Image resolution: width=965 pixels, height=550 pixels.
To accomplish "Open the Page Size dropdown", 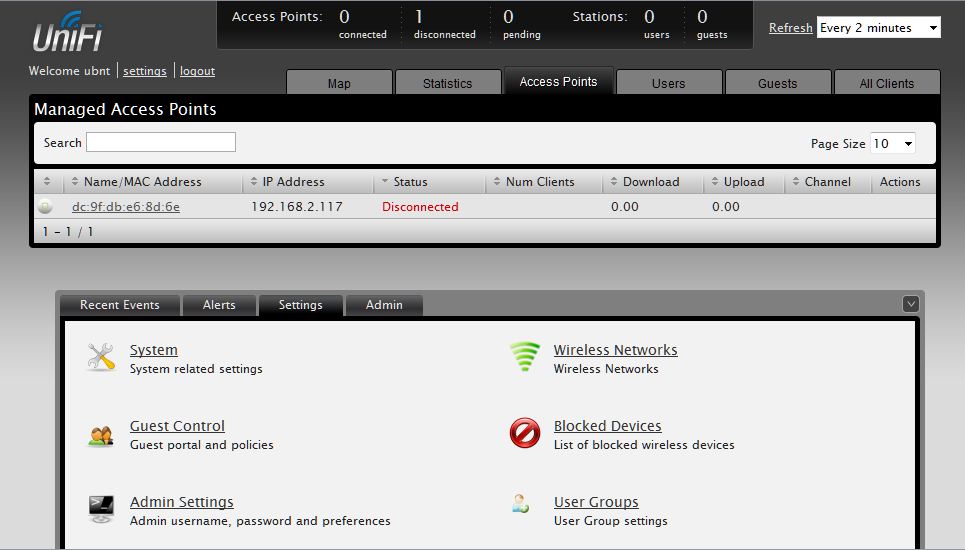I will pos(892,143).
